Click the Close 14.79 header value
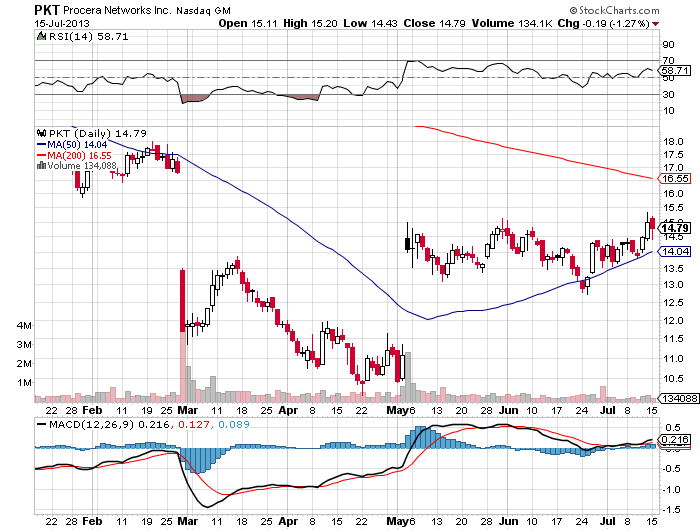 pos(435,23)
